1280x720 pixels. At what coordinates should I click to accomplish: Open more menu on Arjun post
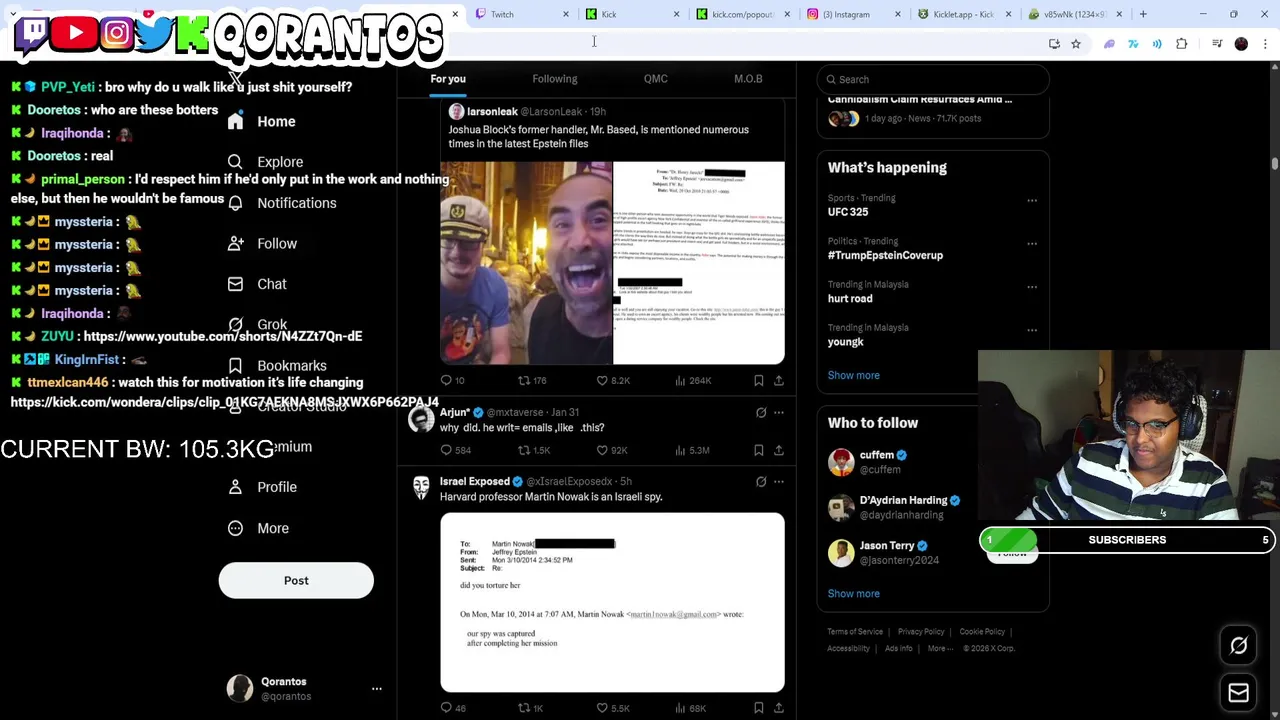(779, 412)
